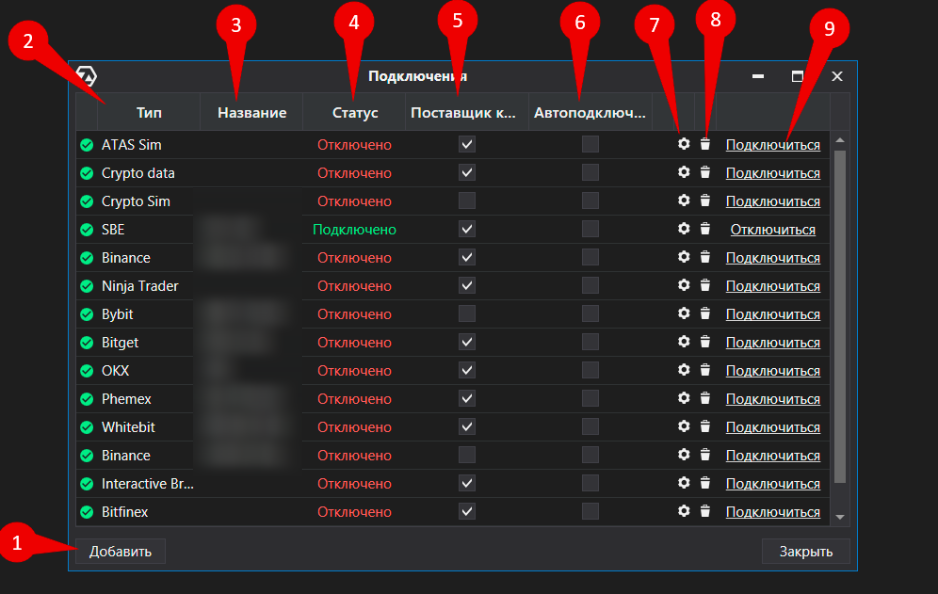
Task: Open settings gear for Phemex row
Action: tap(684, 398)
